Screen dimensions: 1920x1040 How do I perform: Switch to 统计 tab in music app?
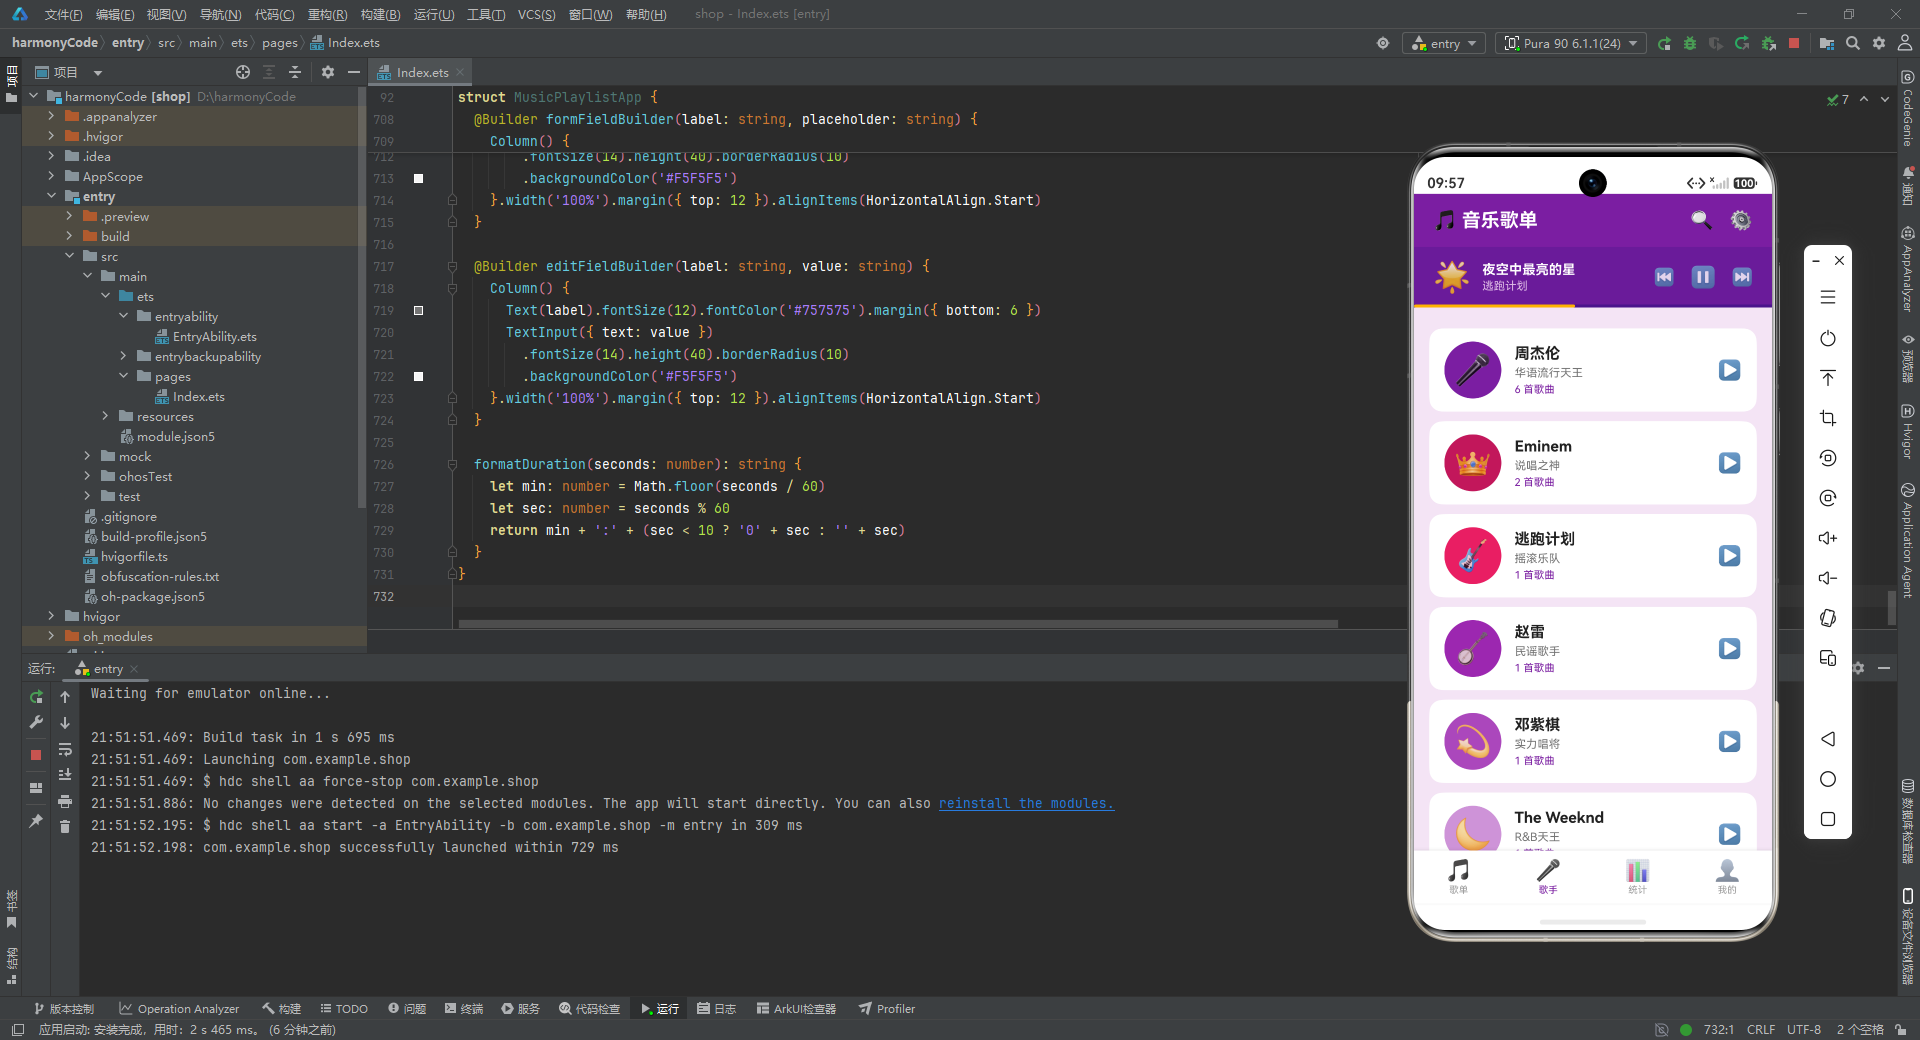coord(1637,876)
